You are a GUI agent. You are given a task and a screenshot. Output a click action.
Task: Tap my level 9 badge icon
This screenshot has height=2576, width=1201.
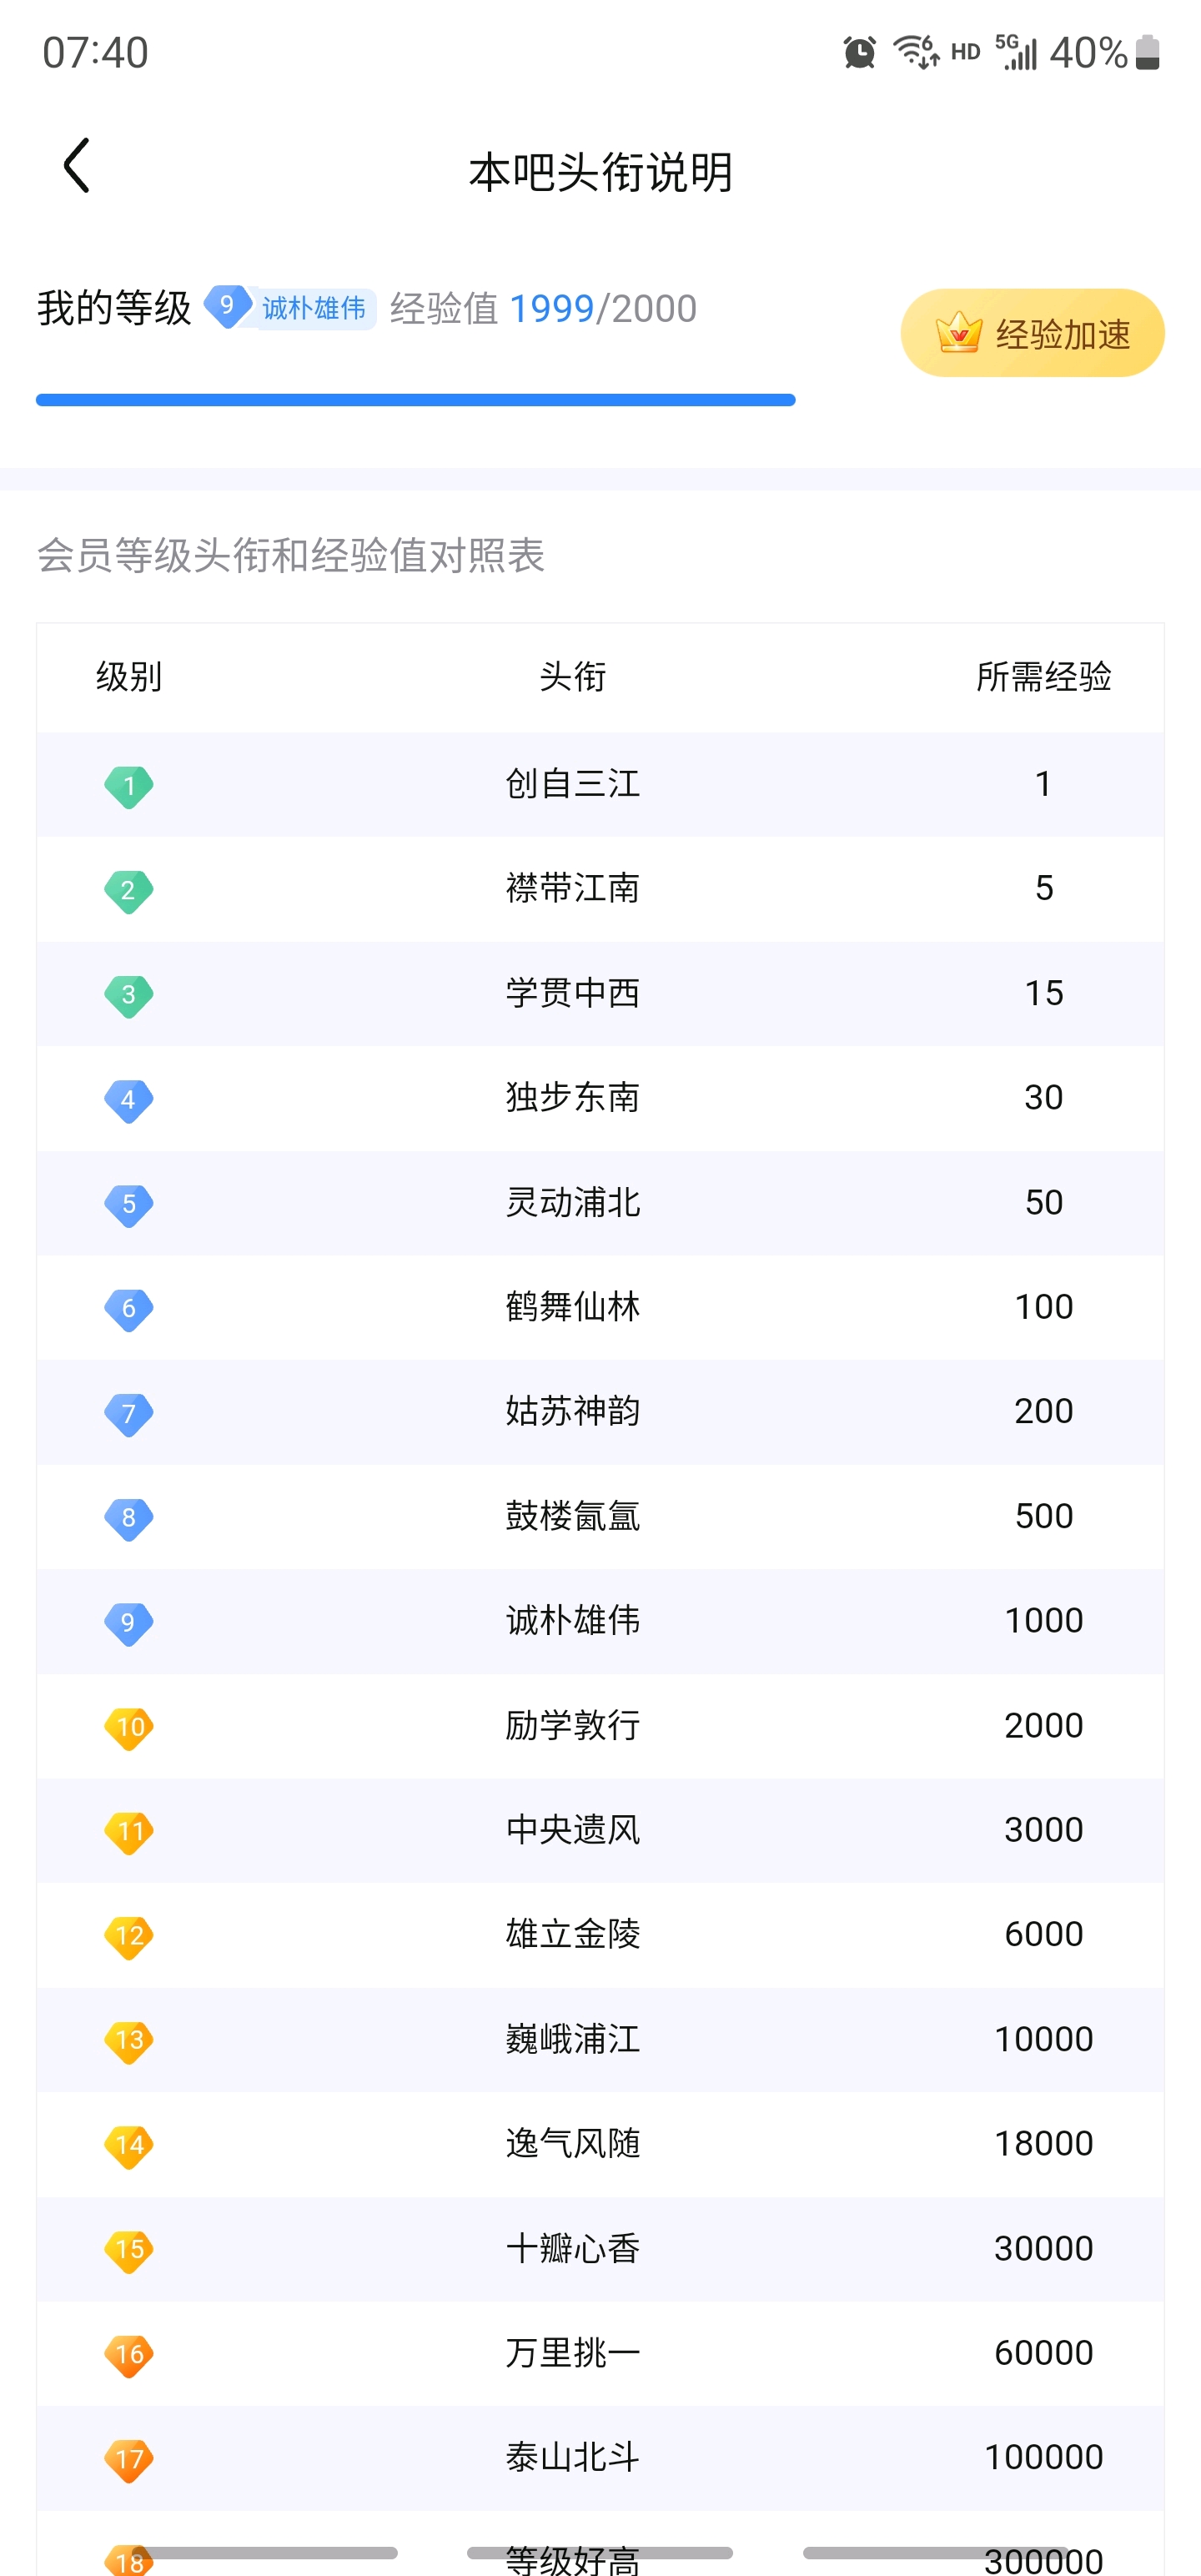227,305
